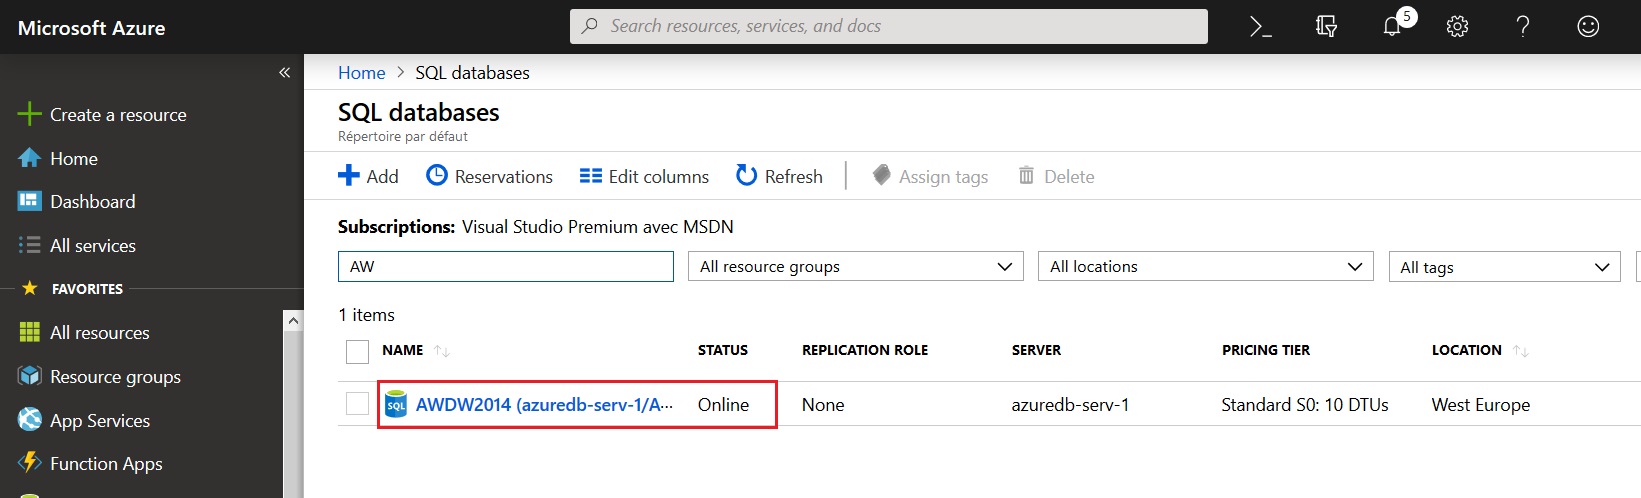Toggle select-all checkbox in table header
Screen dimensions: 1641x498
click(357, 351)
